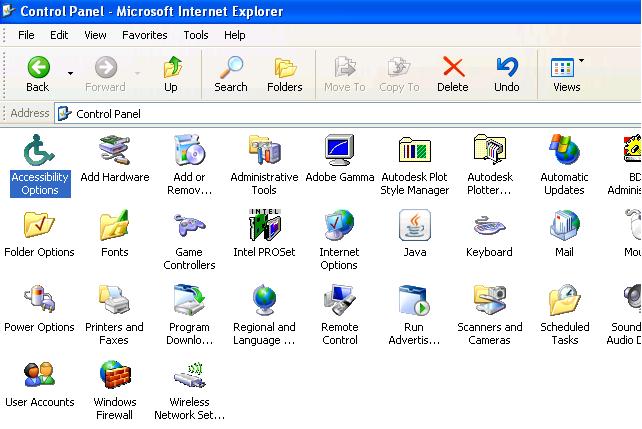Image resolution: width=642 pixels, height=429 pixels.
Task: Open Autodesk Plotter Manager icon
Action: click(x=490, y=150)
